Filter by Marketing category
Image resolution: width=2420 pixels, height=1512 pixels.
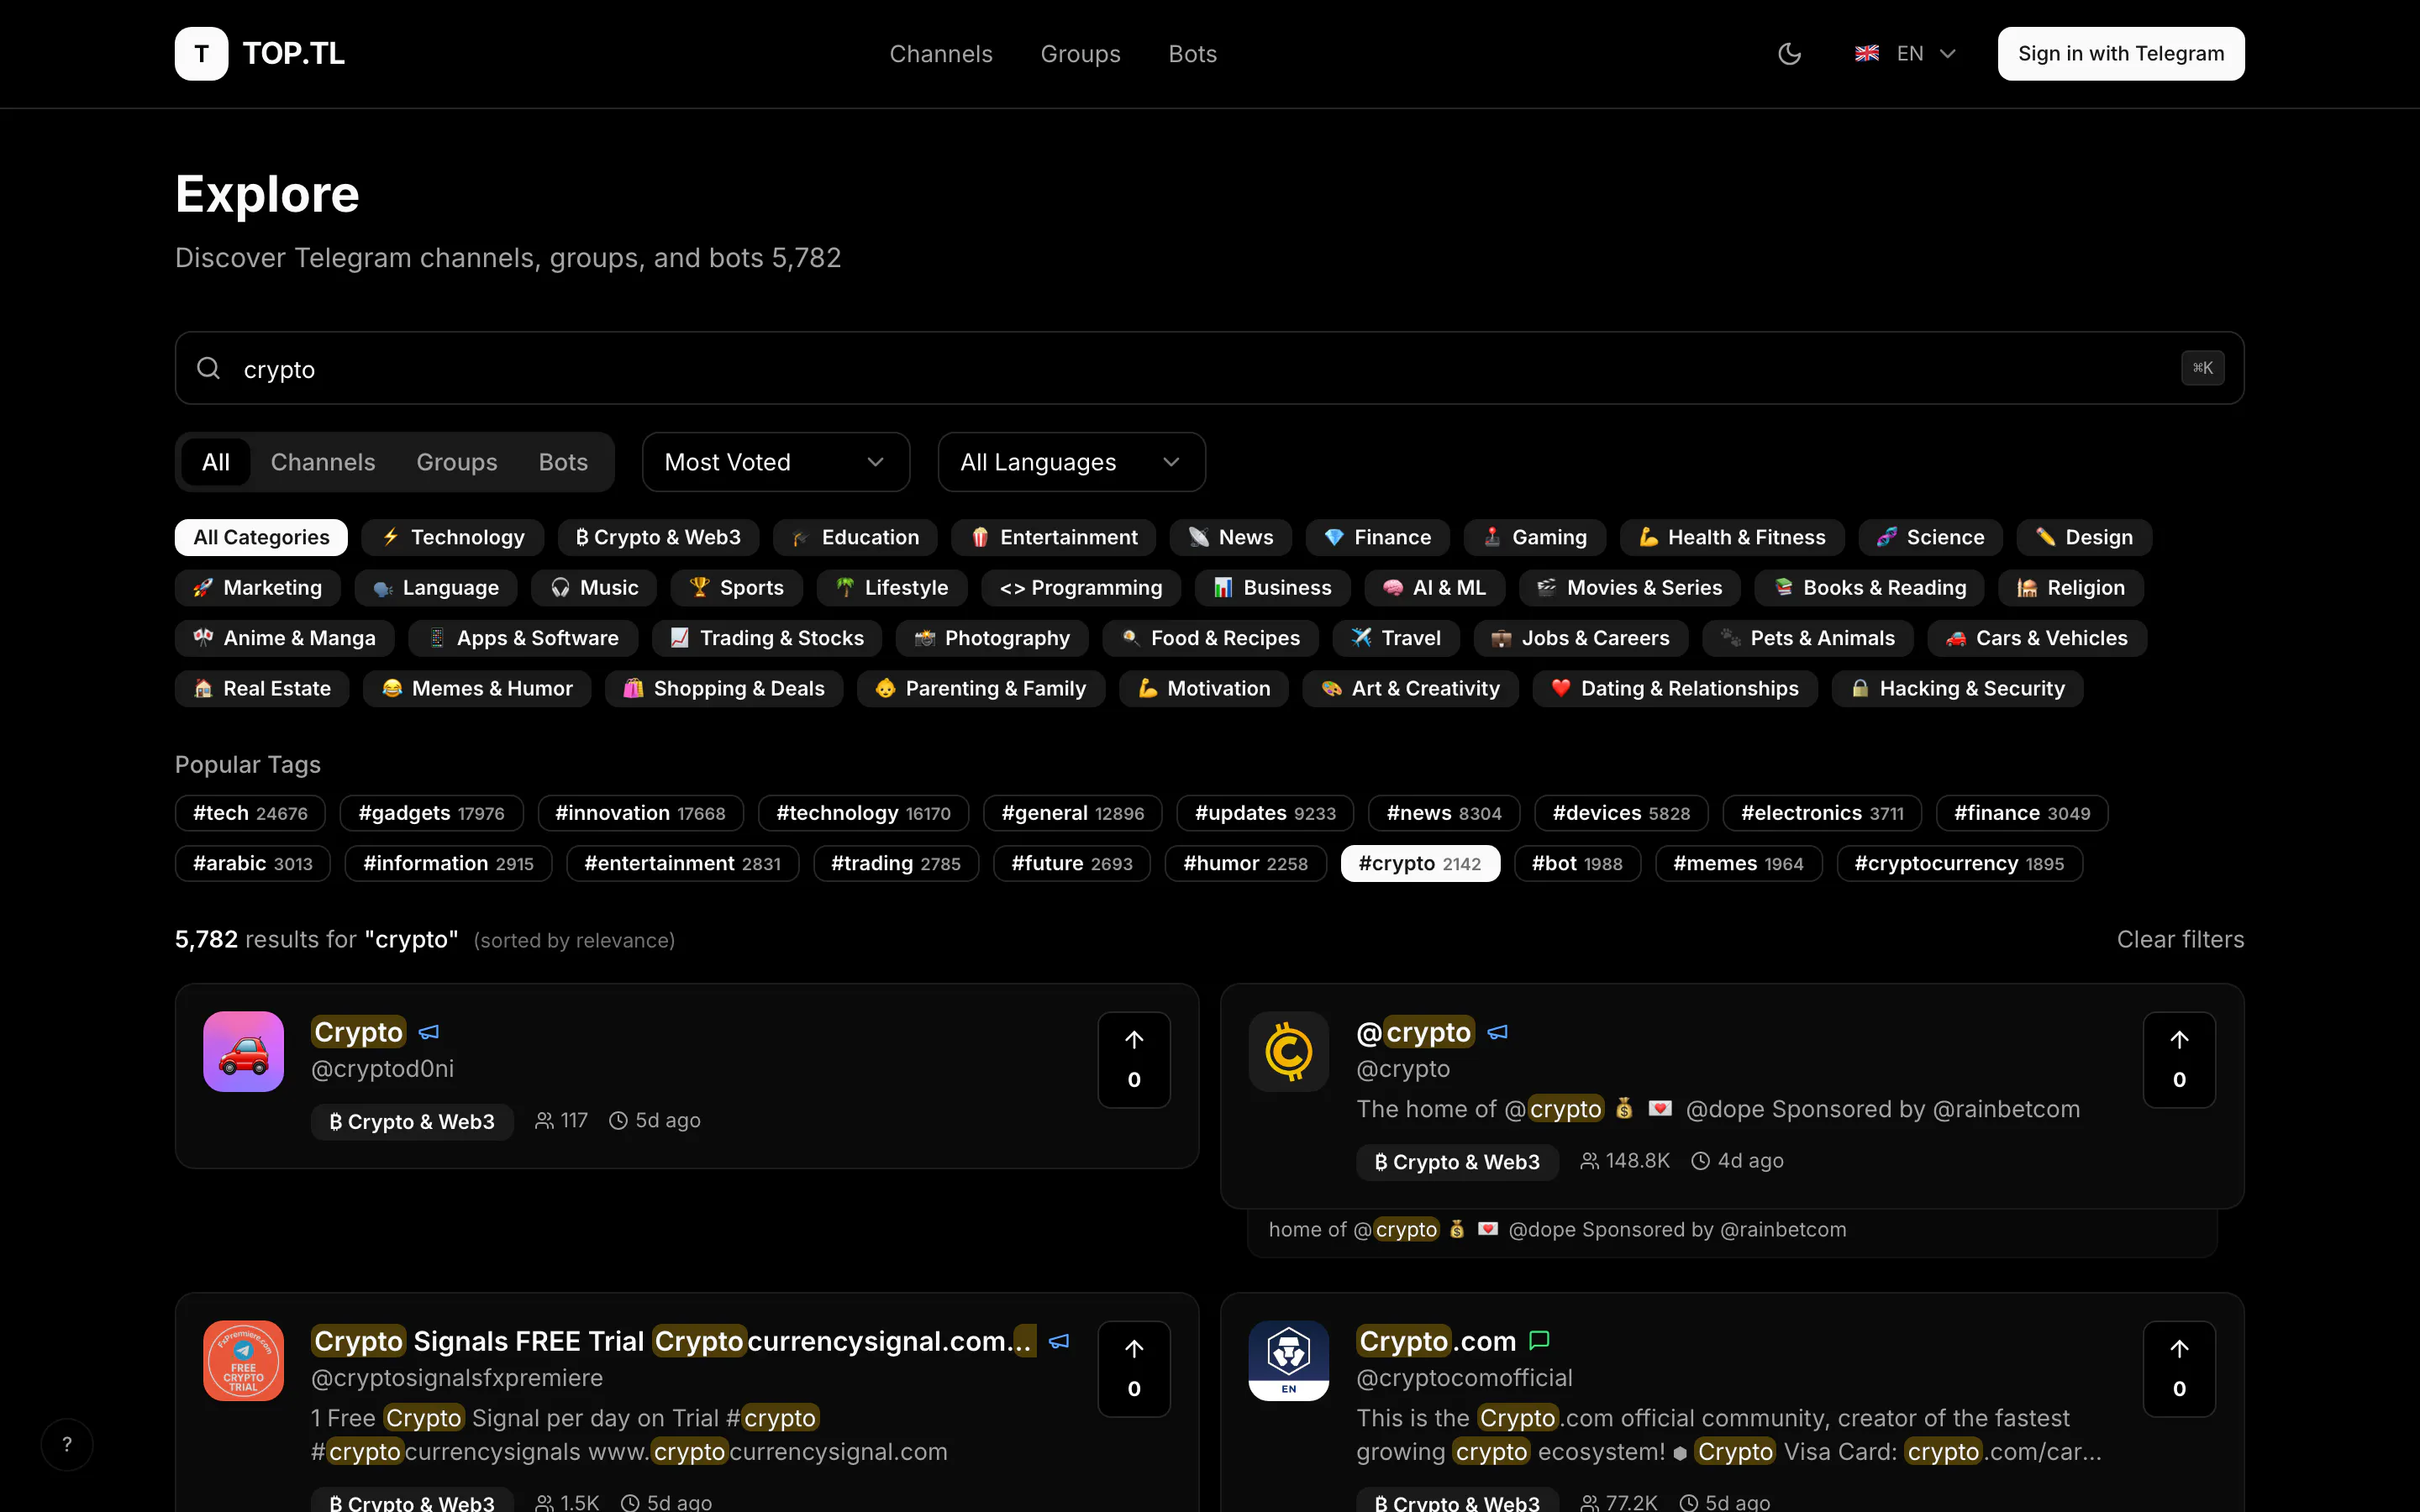point(258,587)
